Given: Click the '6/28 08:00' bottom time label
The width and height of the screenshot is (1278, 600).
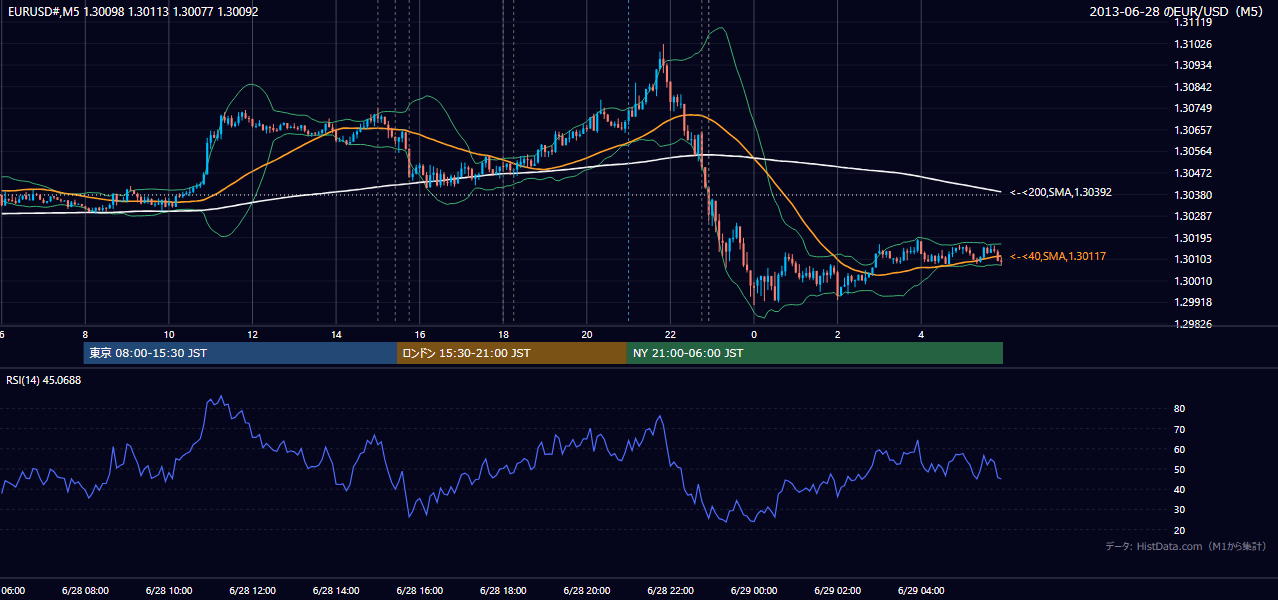Looking at the screenshot, I should [x=84, y=590].
